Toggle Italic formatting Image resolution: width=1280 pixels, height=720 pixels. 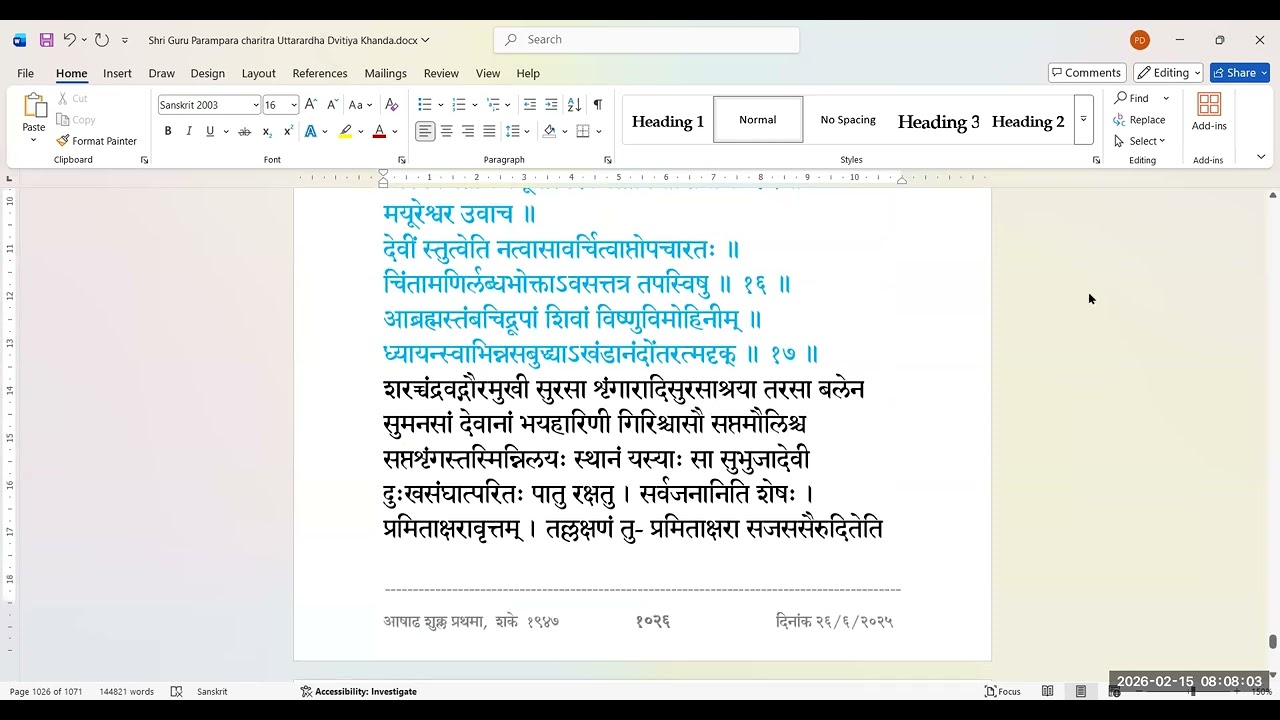[189, 132]
